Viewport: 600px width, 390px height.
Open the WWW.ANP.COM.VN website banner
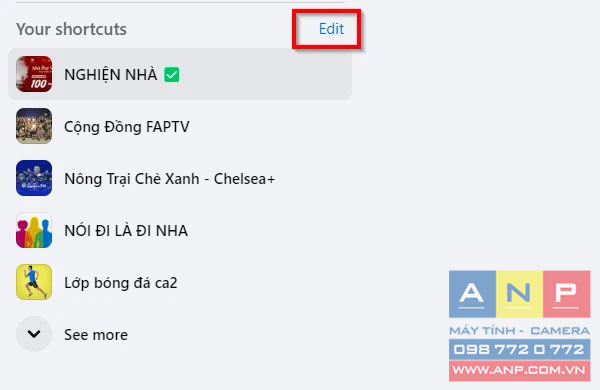pyautogui.click(x=520, y=370)
